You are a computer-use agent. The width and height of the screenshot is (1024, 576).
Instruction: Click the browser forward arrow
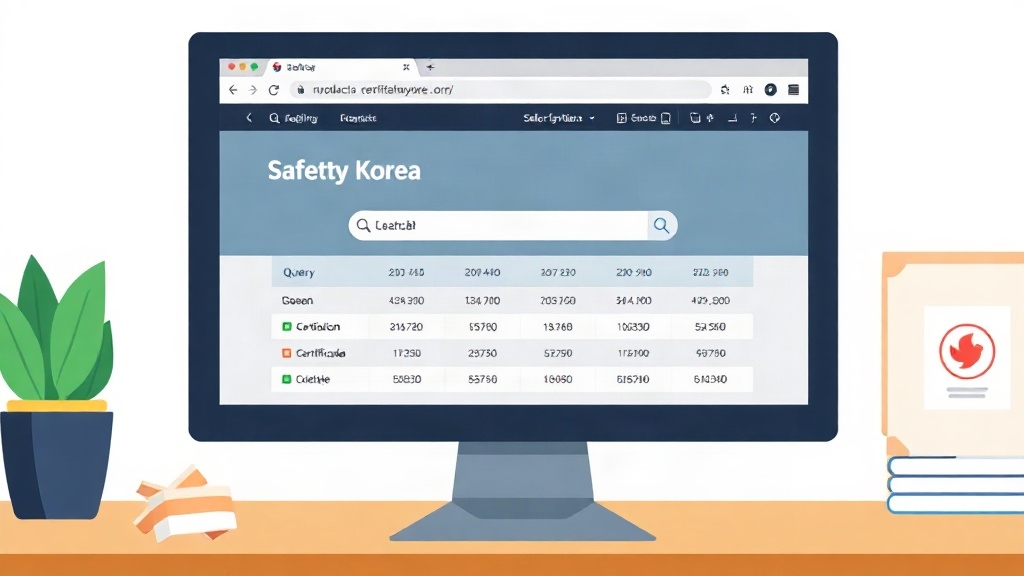pos(253,90)
